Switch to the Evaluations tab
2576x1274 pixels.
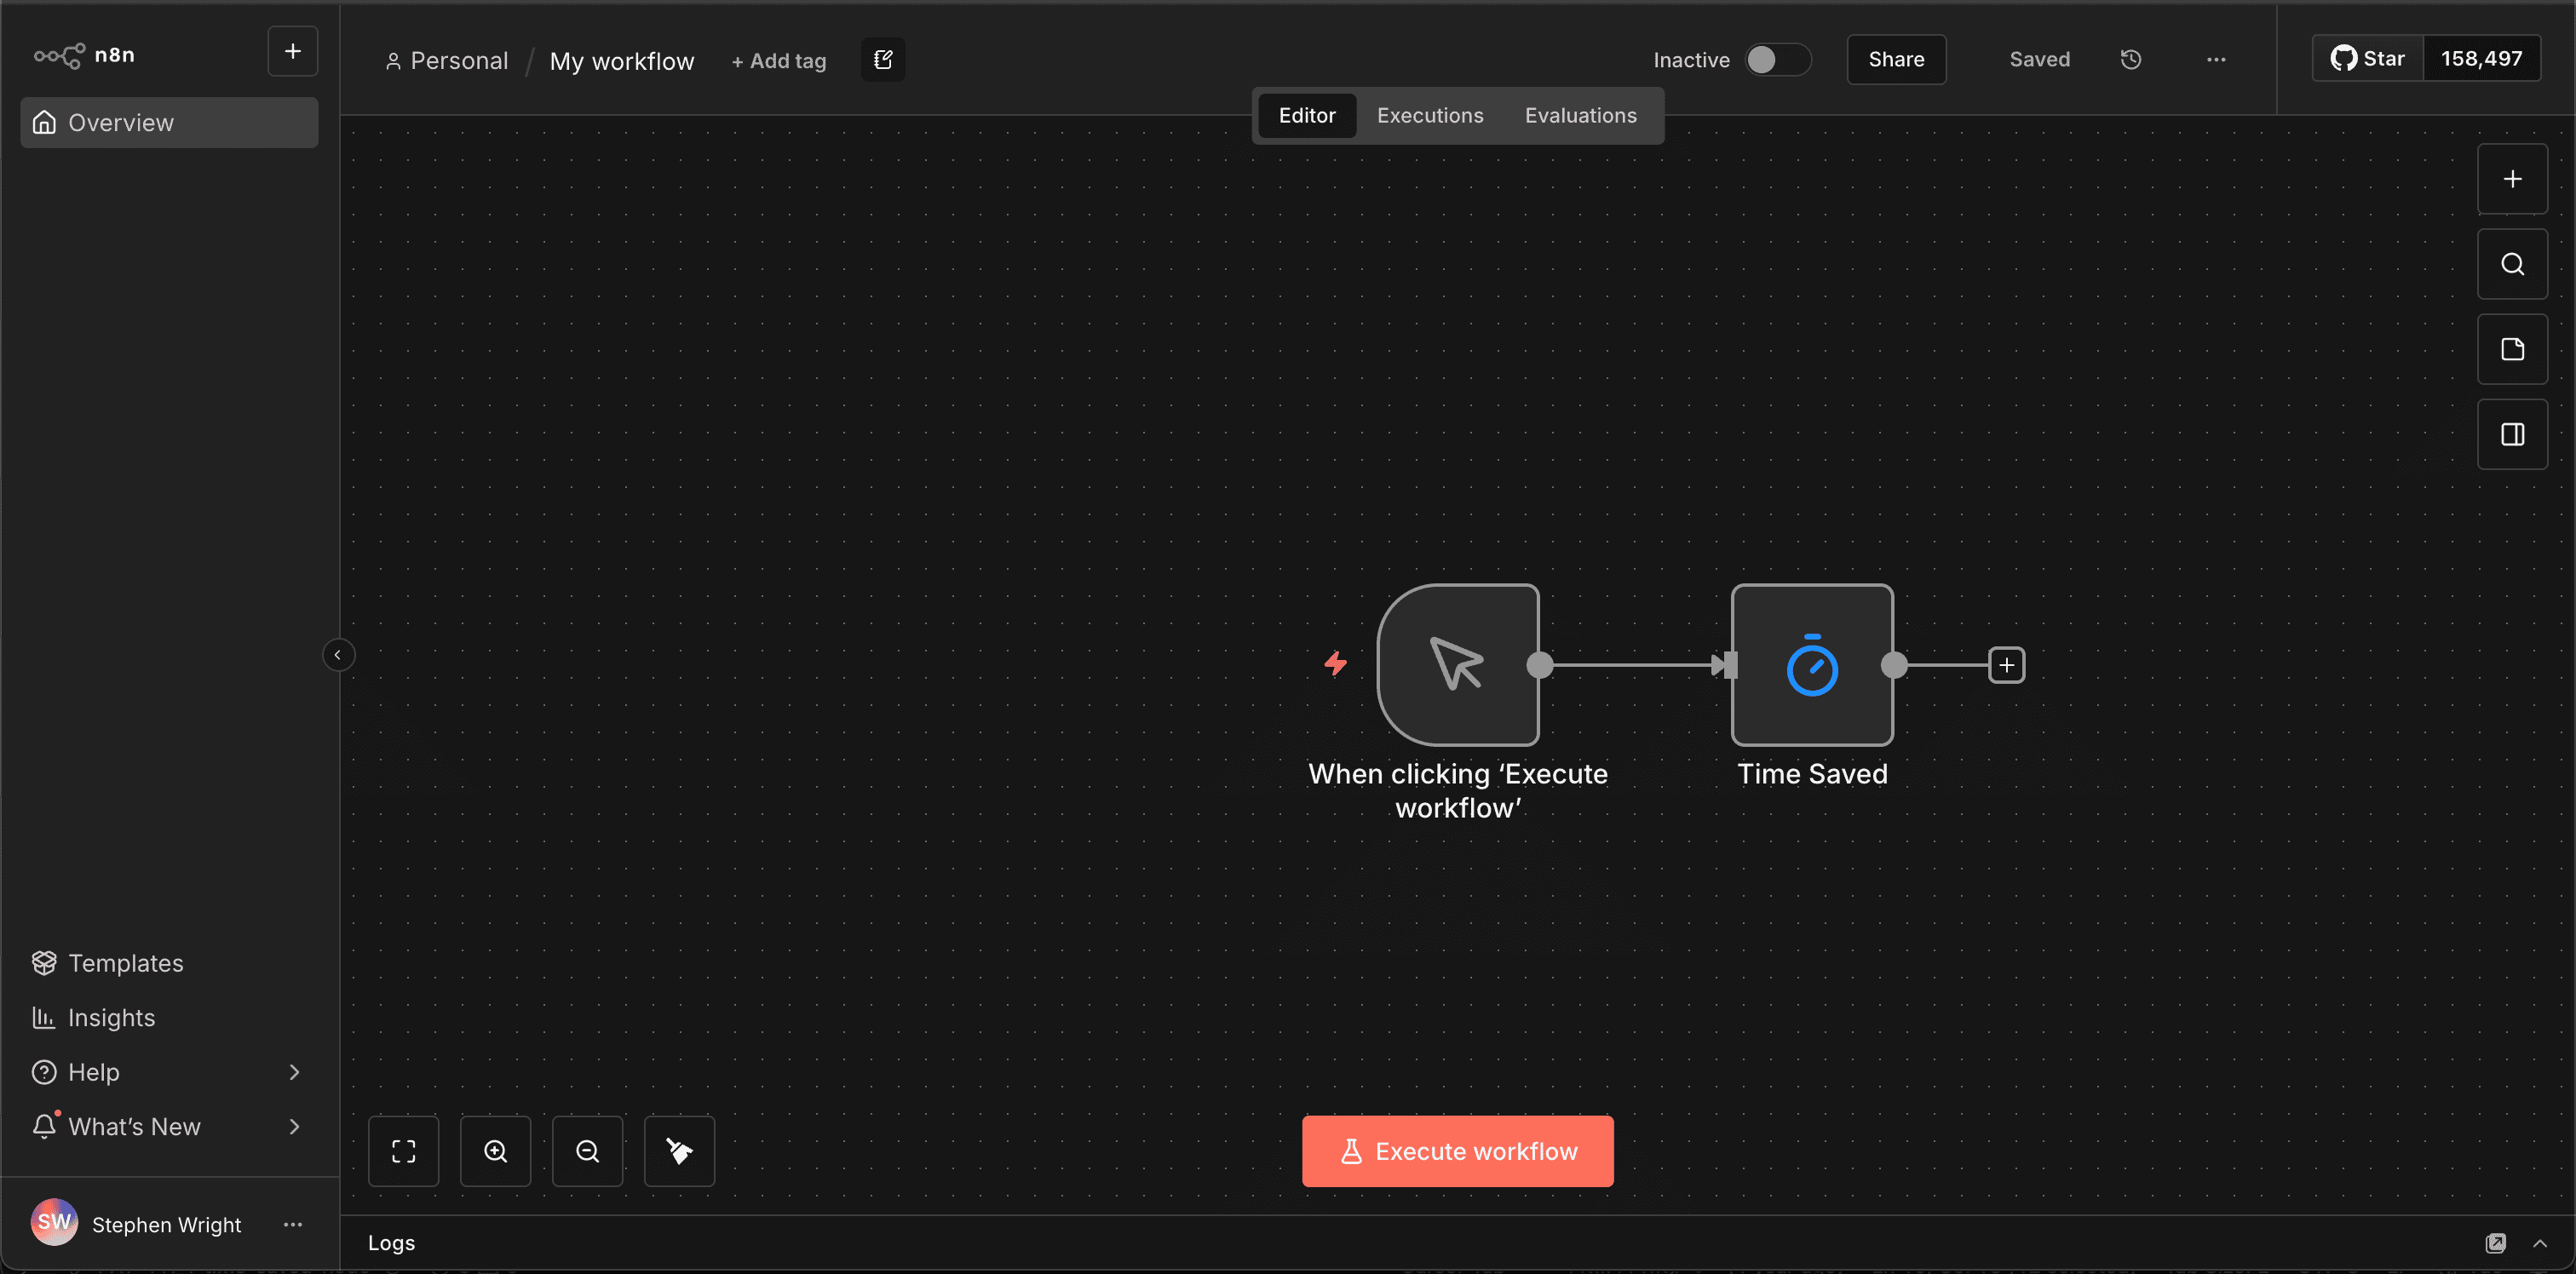pyautogui.click(x=1580, y=115)
